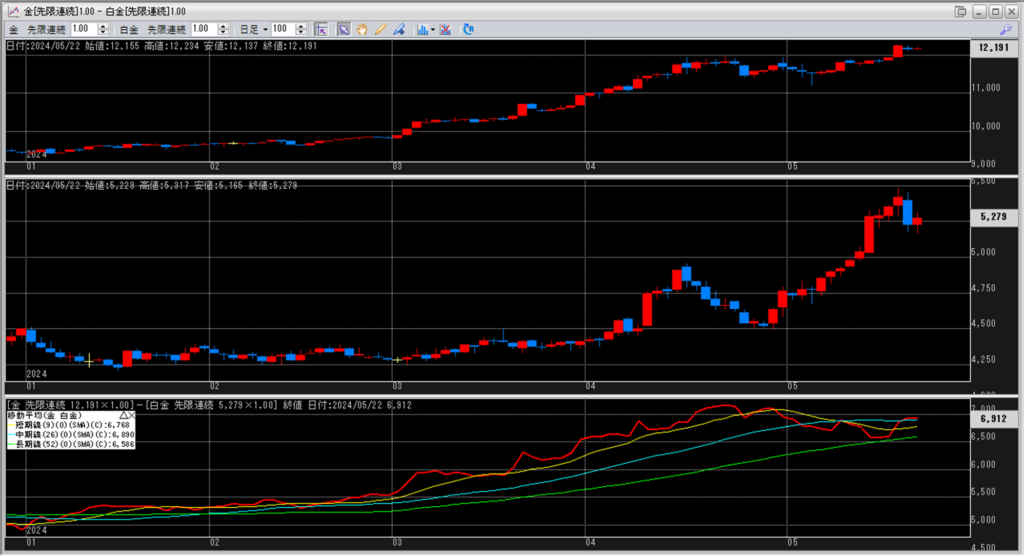The height and width of the screenshot is (556, 1024).
Task: Click the delete indicator chart icon
Action: click(x=445, y=30)
